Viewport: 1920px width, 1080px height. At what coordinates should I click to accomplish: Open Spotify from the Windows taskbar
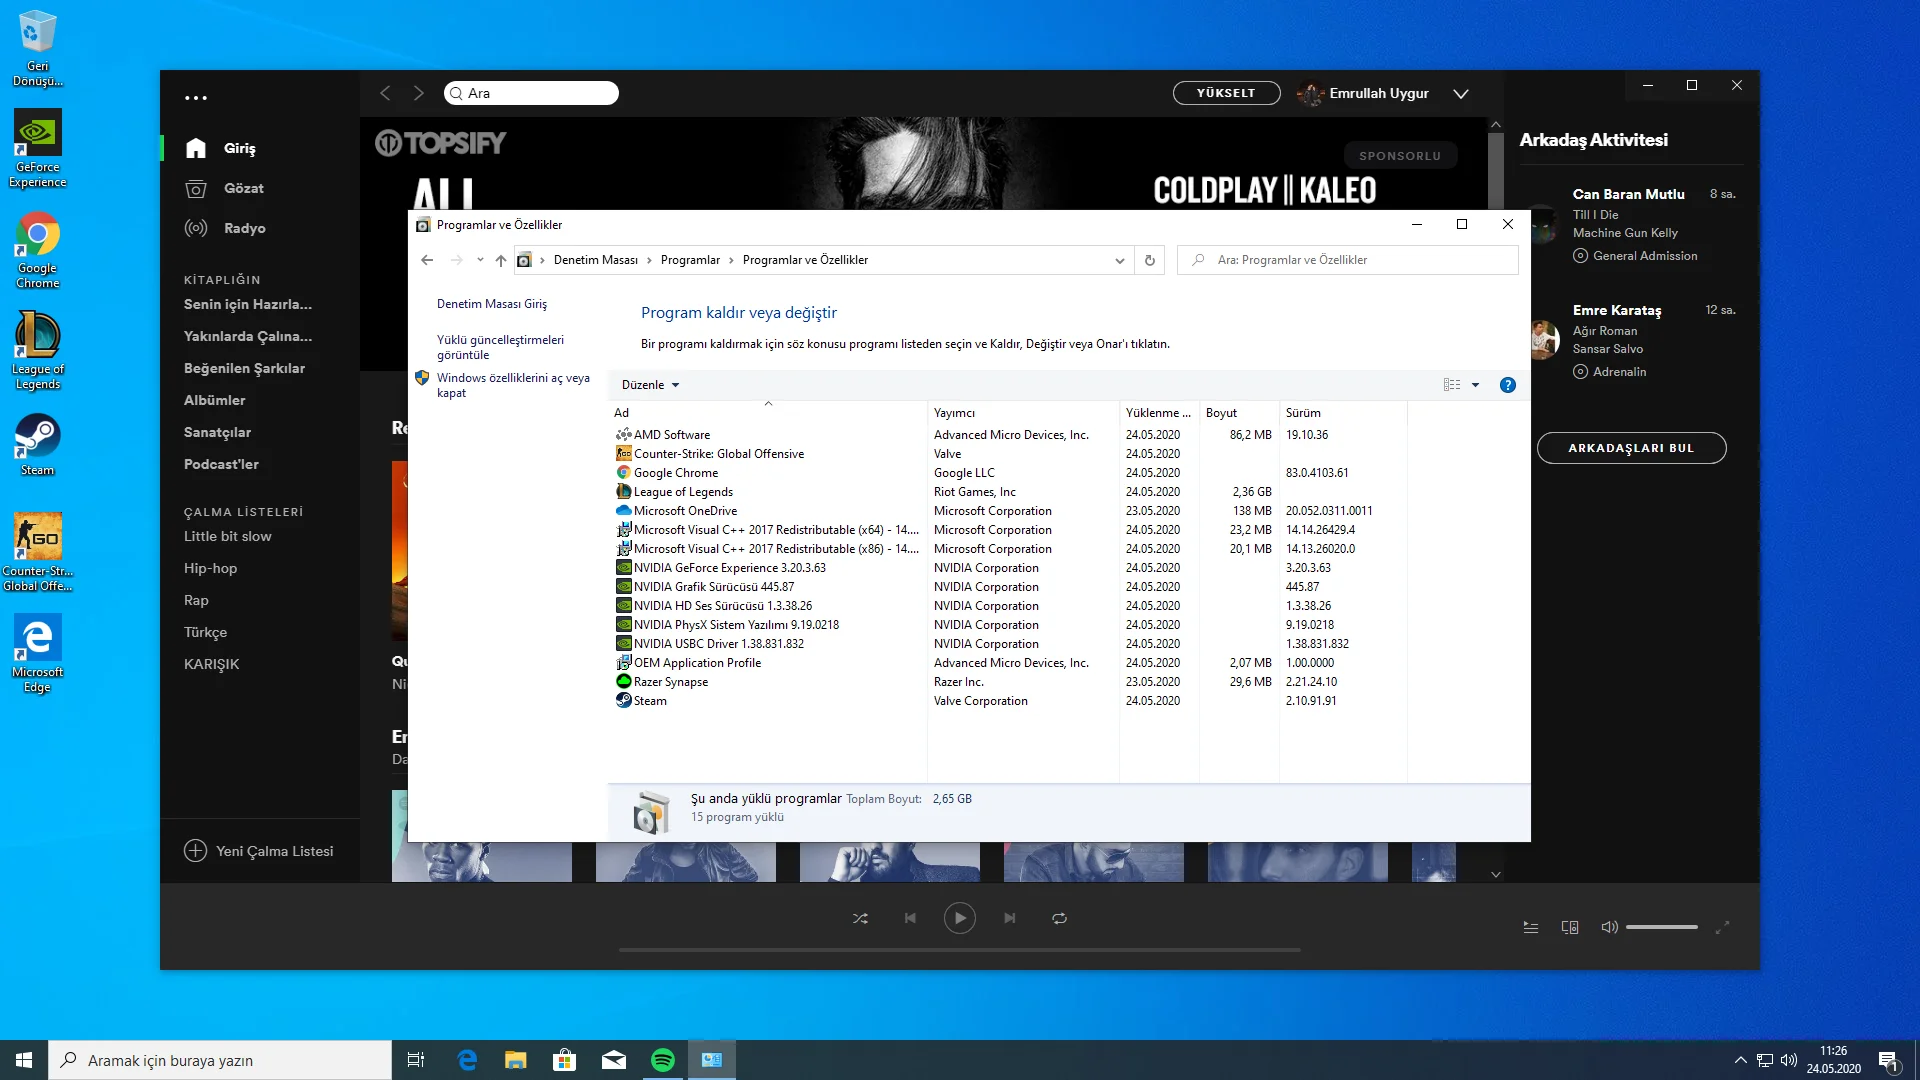(662, 1060)
